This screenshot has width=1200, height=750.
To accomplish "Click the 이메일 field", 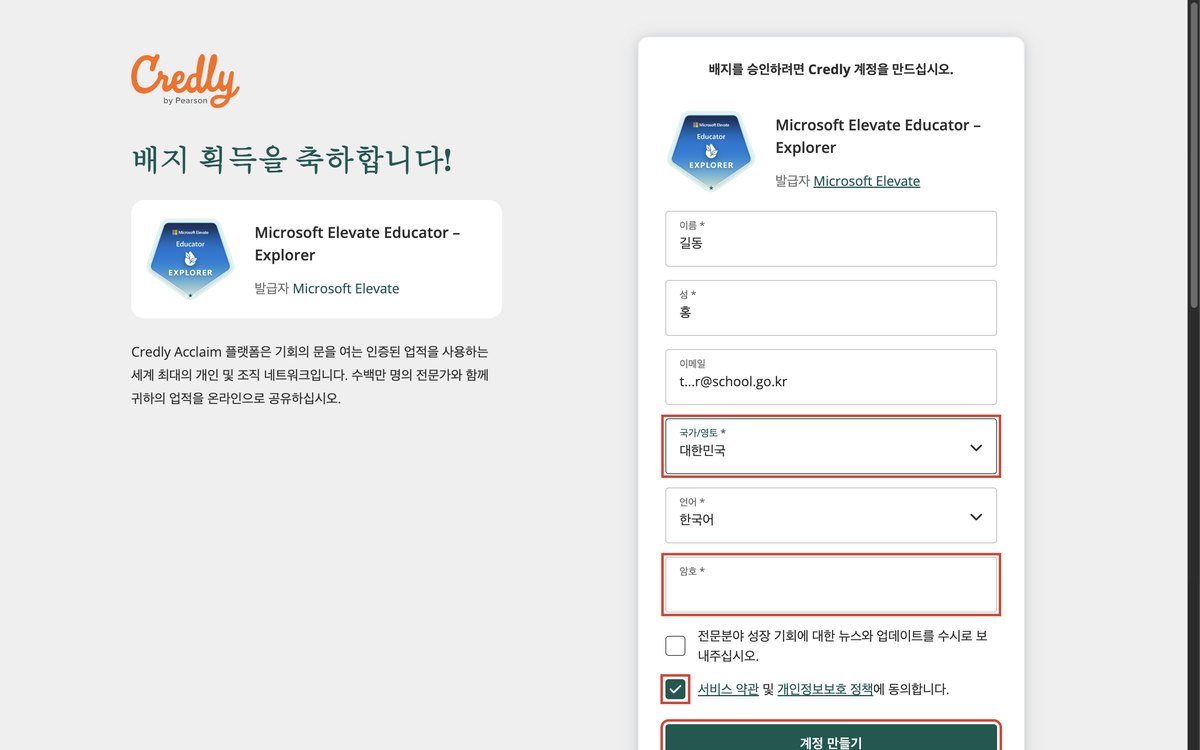I will [831, 376].
